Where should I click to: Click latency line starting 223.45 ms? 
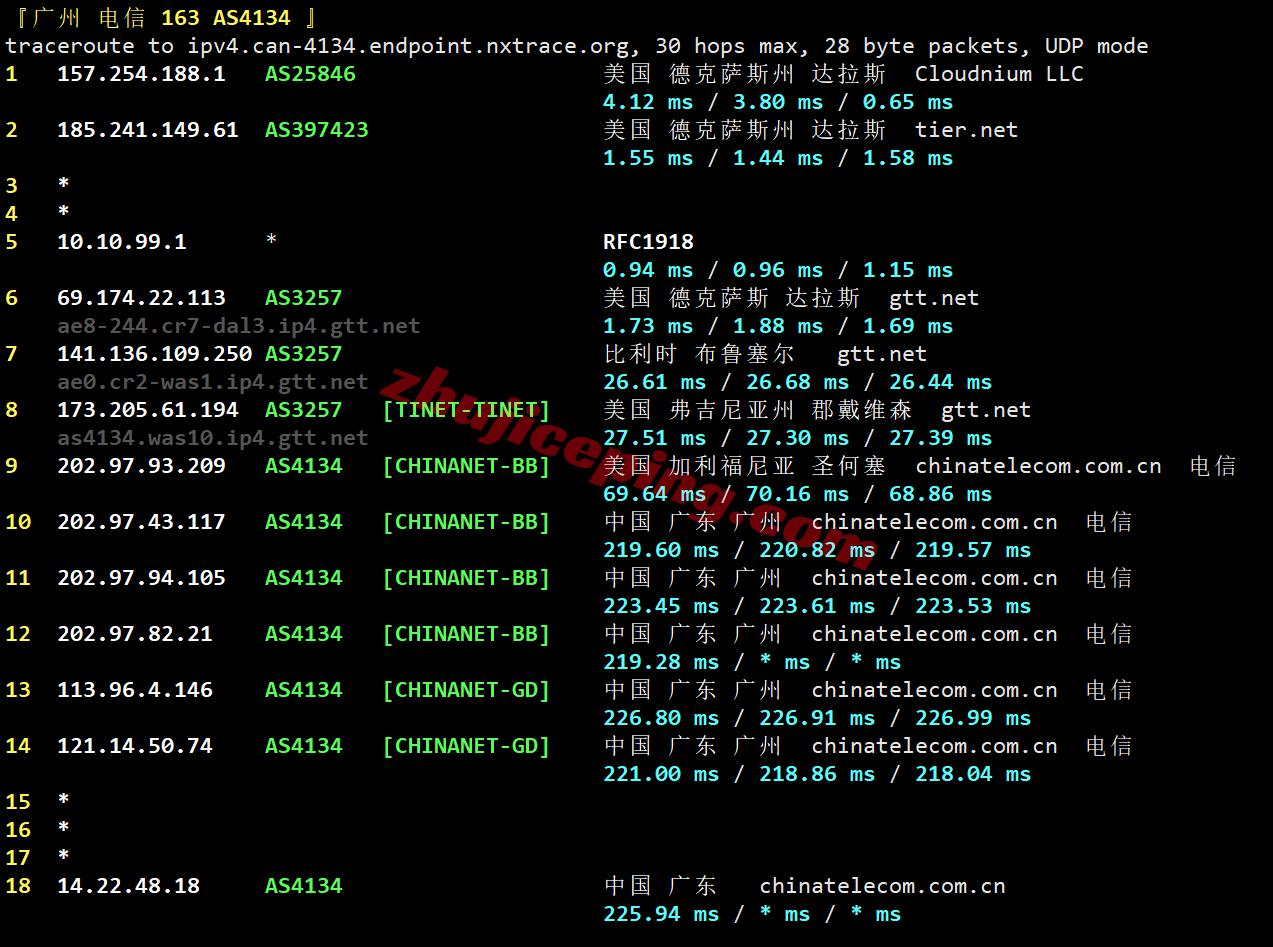tap(817, 606)
